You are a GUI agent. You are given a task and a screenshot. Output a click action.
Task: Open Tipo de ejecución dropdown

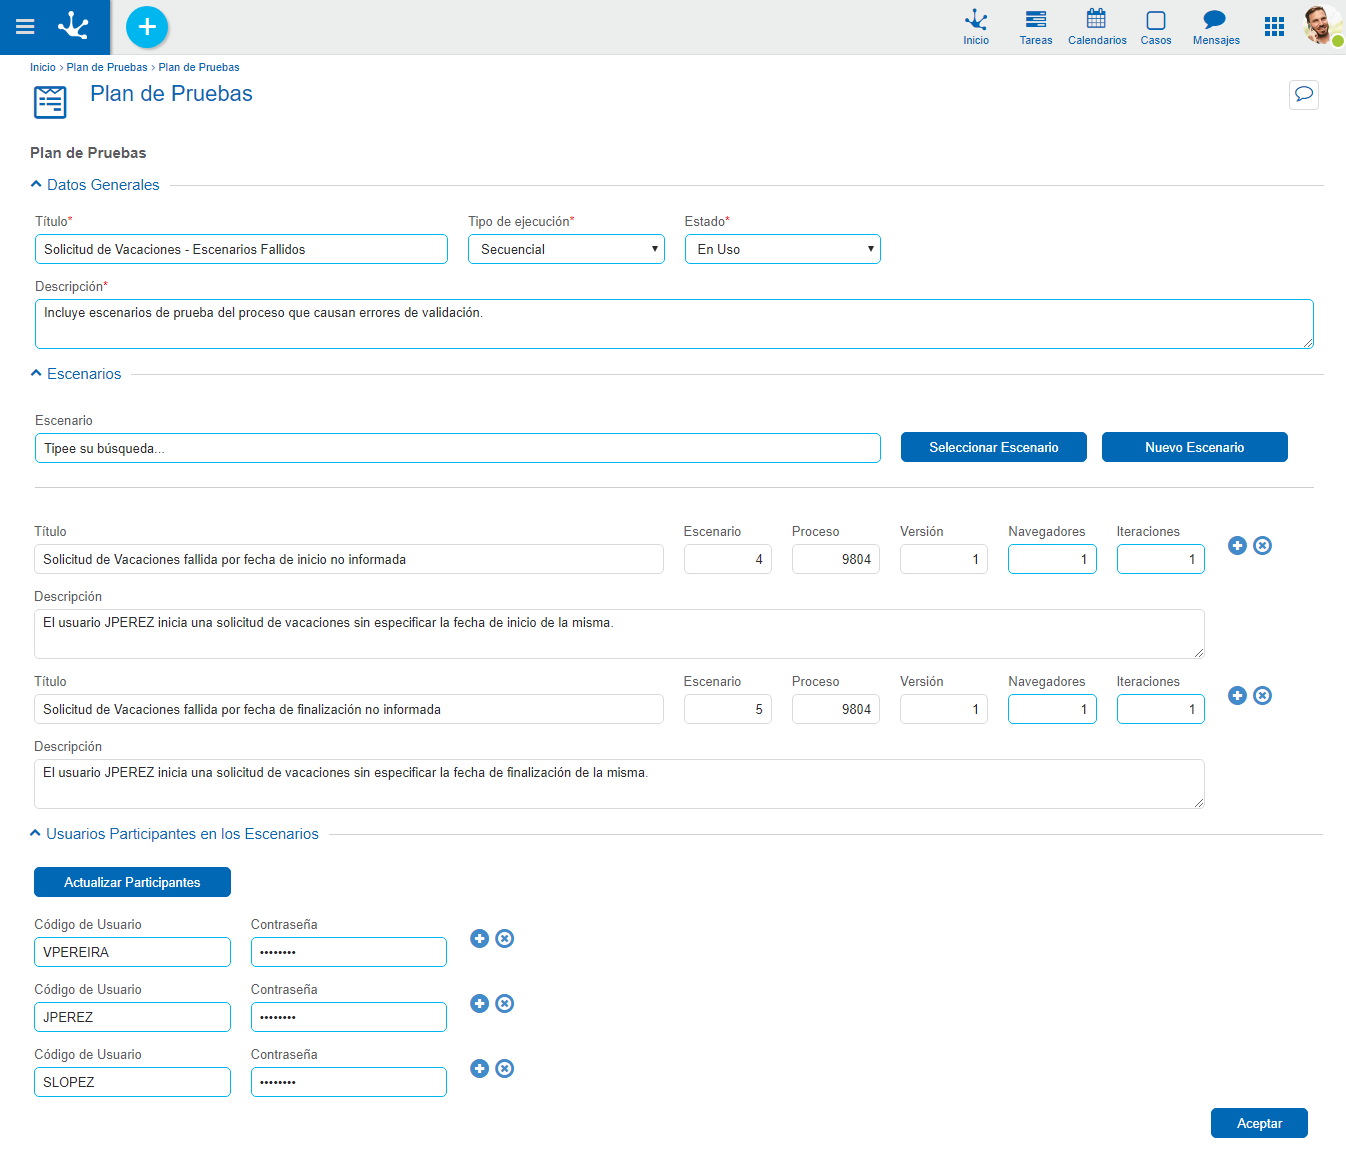pos(566,249)
